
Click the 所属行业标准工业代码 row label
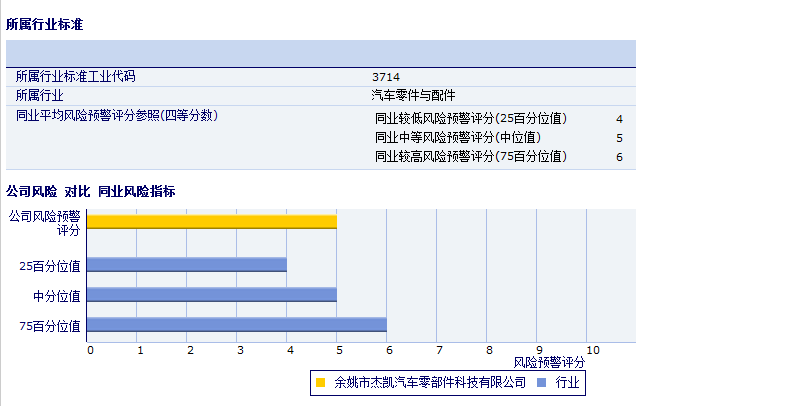pyautogui.click(x=75, y=77)
